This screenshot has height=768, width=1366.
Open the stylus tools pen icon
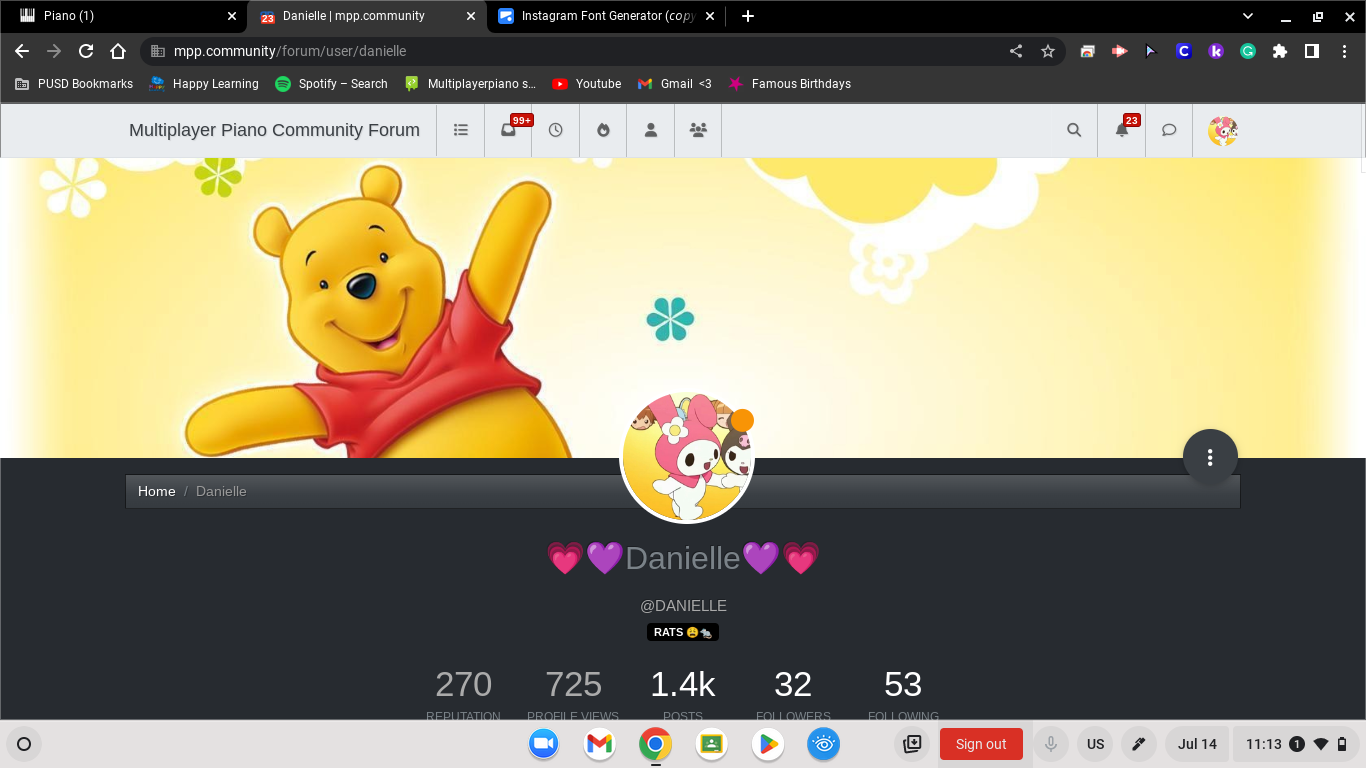pos(1138,744)
